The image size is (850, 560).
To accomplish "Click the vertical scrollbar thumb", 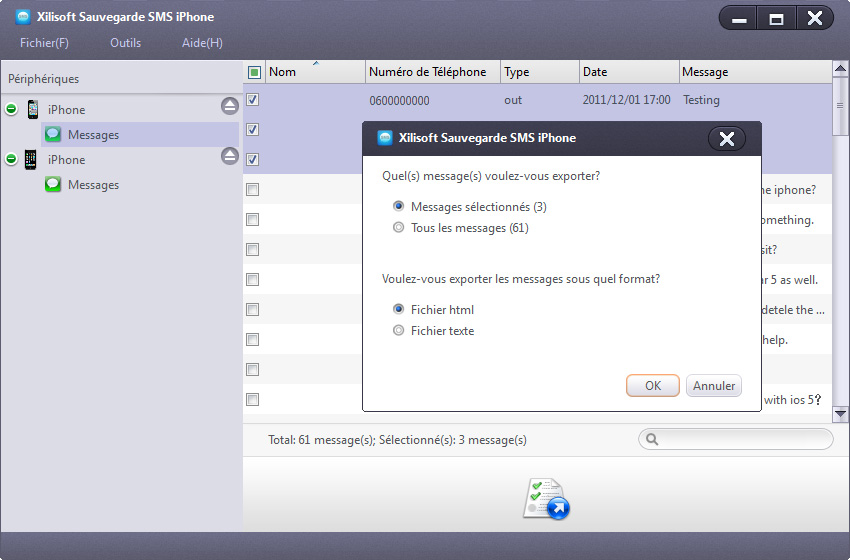I will [x=841, y=106].
